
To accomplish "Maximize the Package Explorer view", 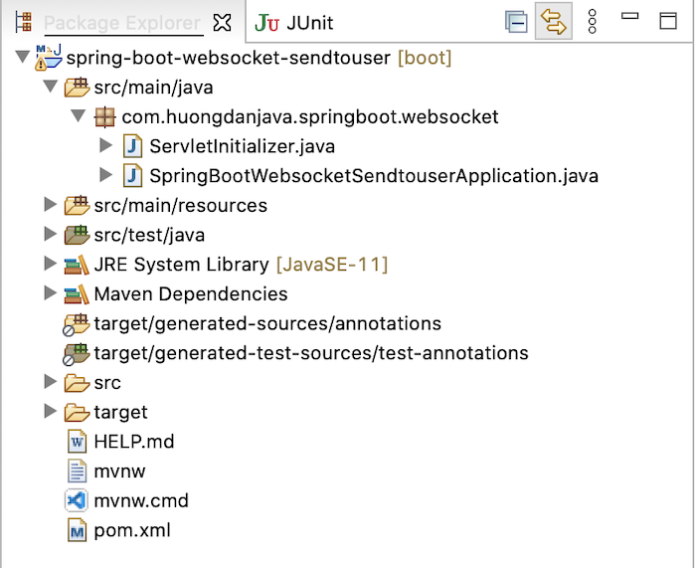I will click(667, 21).
